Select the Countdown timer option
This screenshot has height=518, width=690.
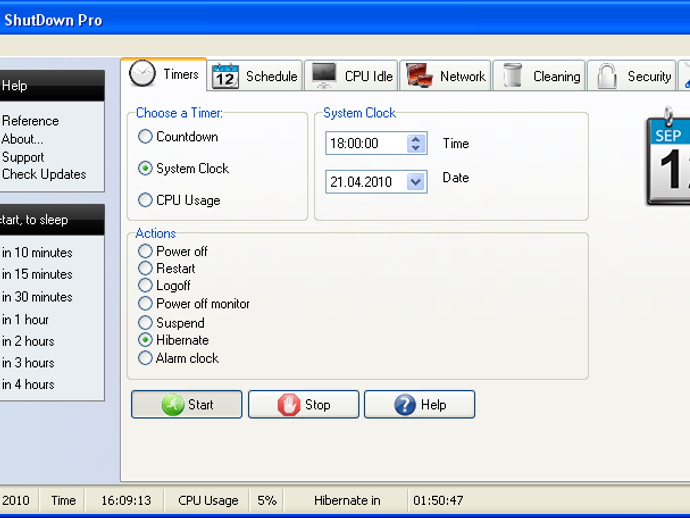178,136
